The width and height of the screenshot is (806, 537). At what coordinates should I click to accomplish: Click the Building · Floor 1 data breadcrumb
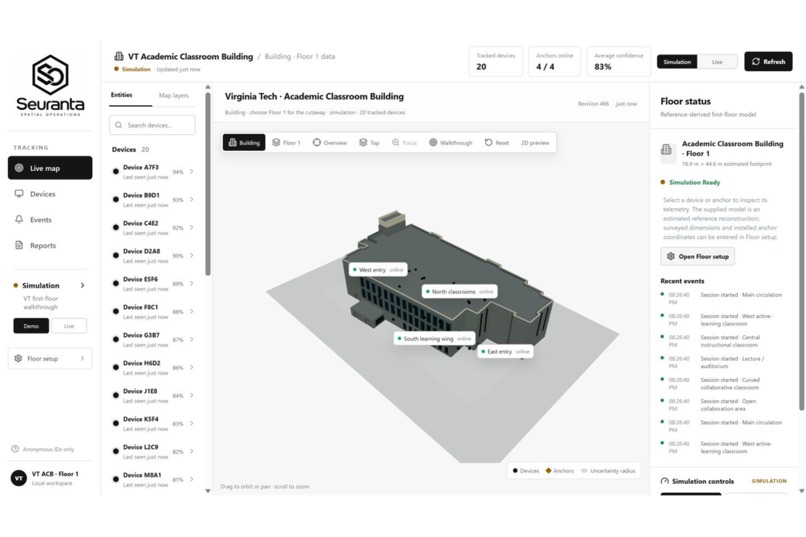[x=300, y=57]
